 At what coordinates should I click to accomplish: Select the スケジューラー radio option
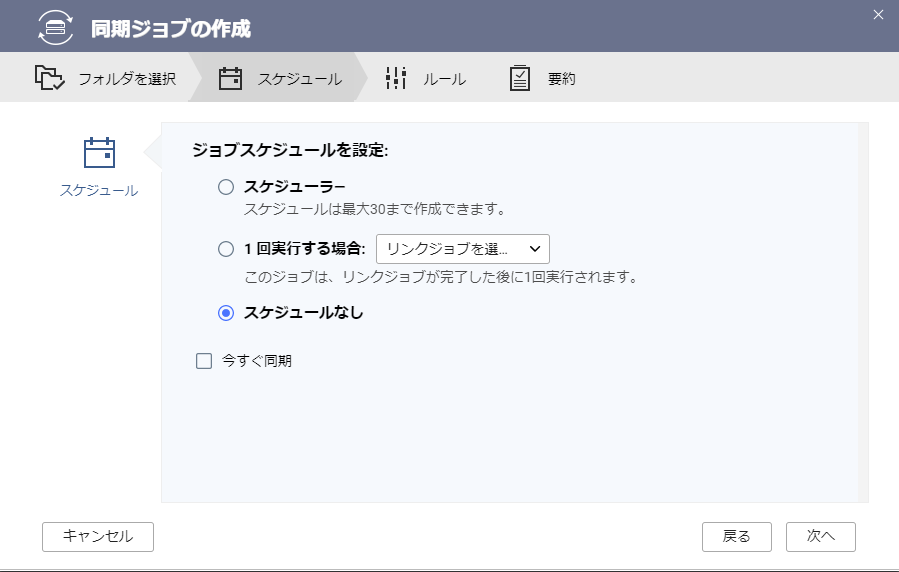(226, 187)
